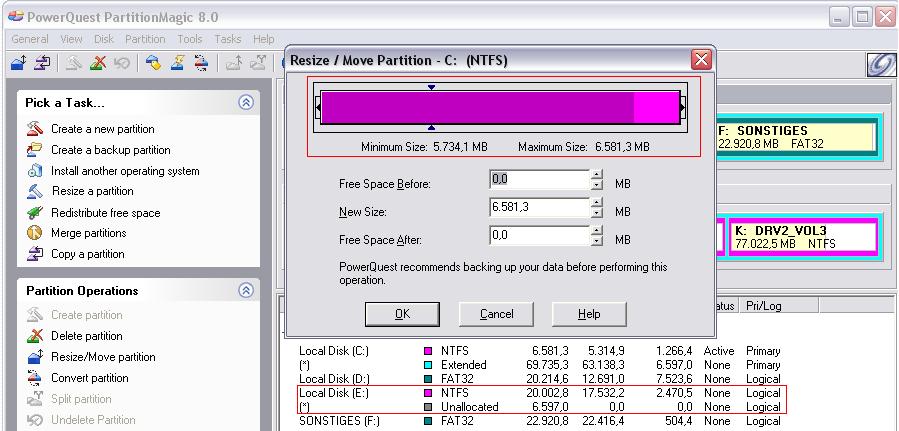Click the cyan swatch in Extended row

pos(428,365)
